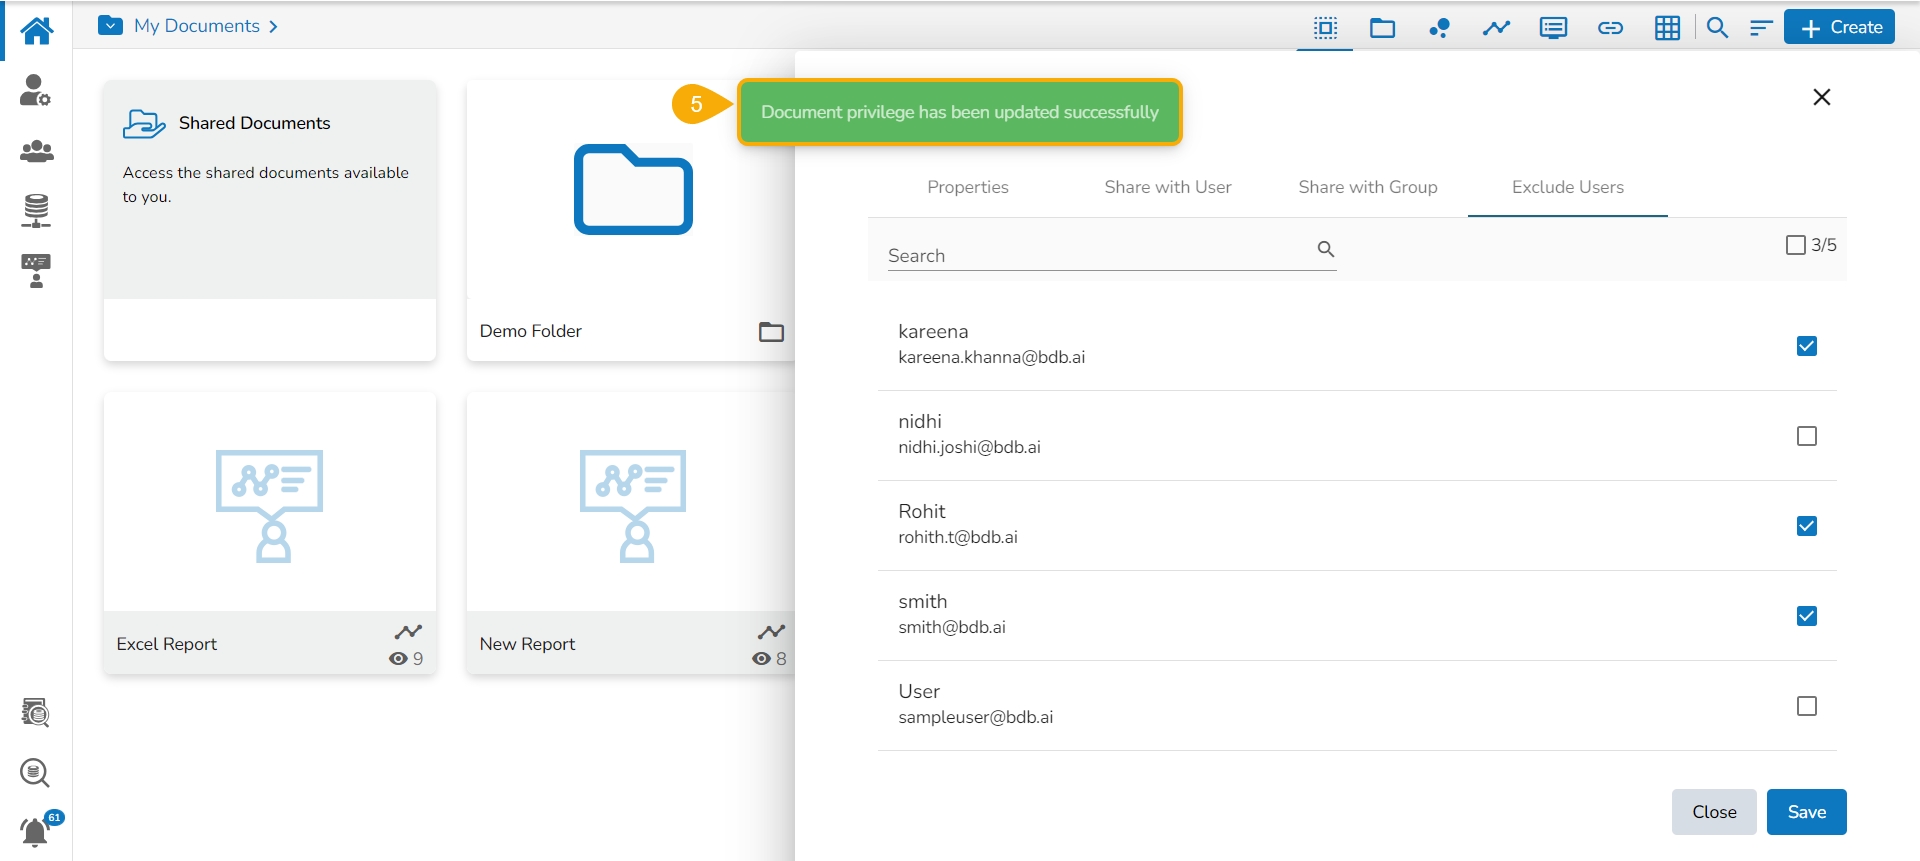Open the sort options icon in toolbar

click(x=1761, y=28)
